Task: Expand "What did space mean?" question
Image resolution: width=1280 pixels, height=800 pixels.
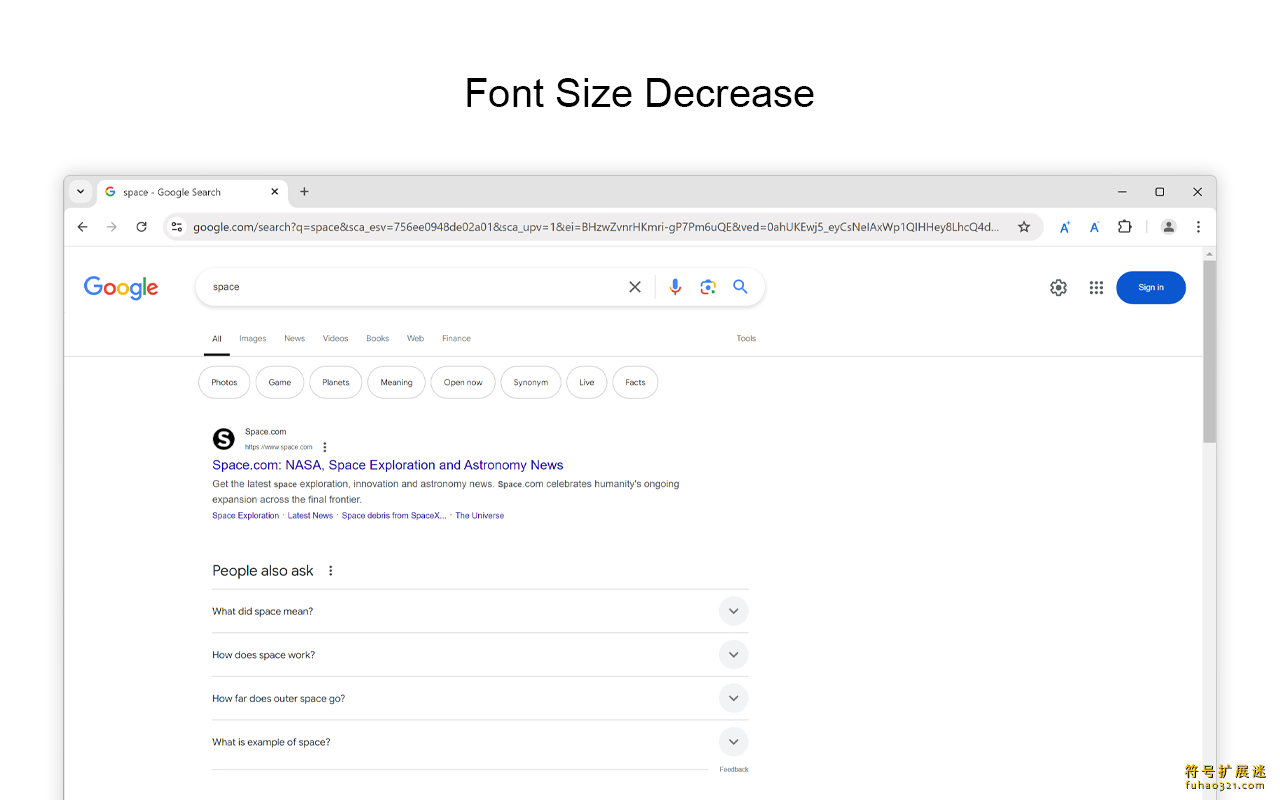Action: [x=733, y=611]
